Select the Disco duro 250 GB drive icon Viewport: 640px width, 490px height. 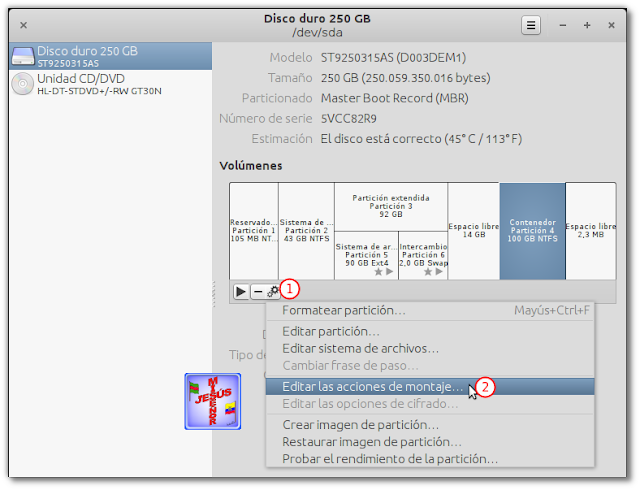[23, 56]
